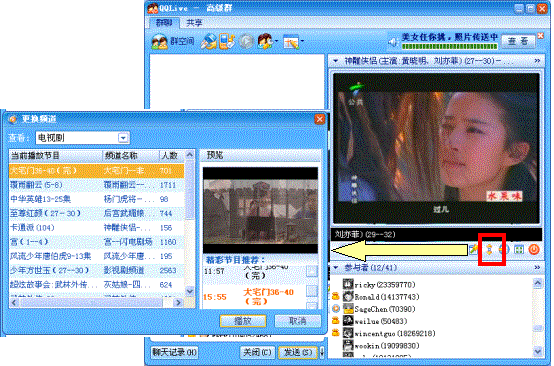Viewport: 554px width, 366px height.
Task: Click the 关闭(C) button
Action: tap(257, 352)
